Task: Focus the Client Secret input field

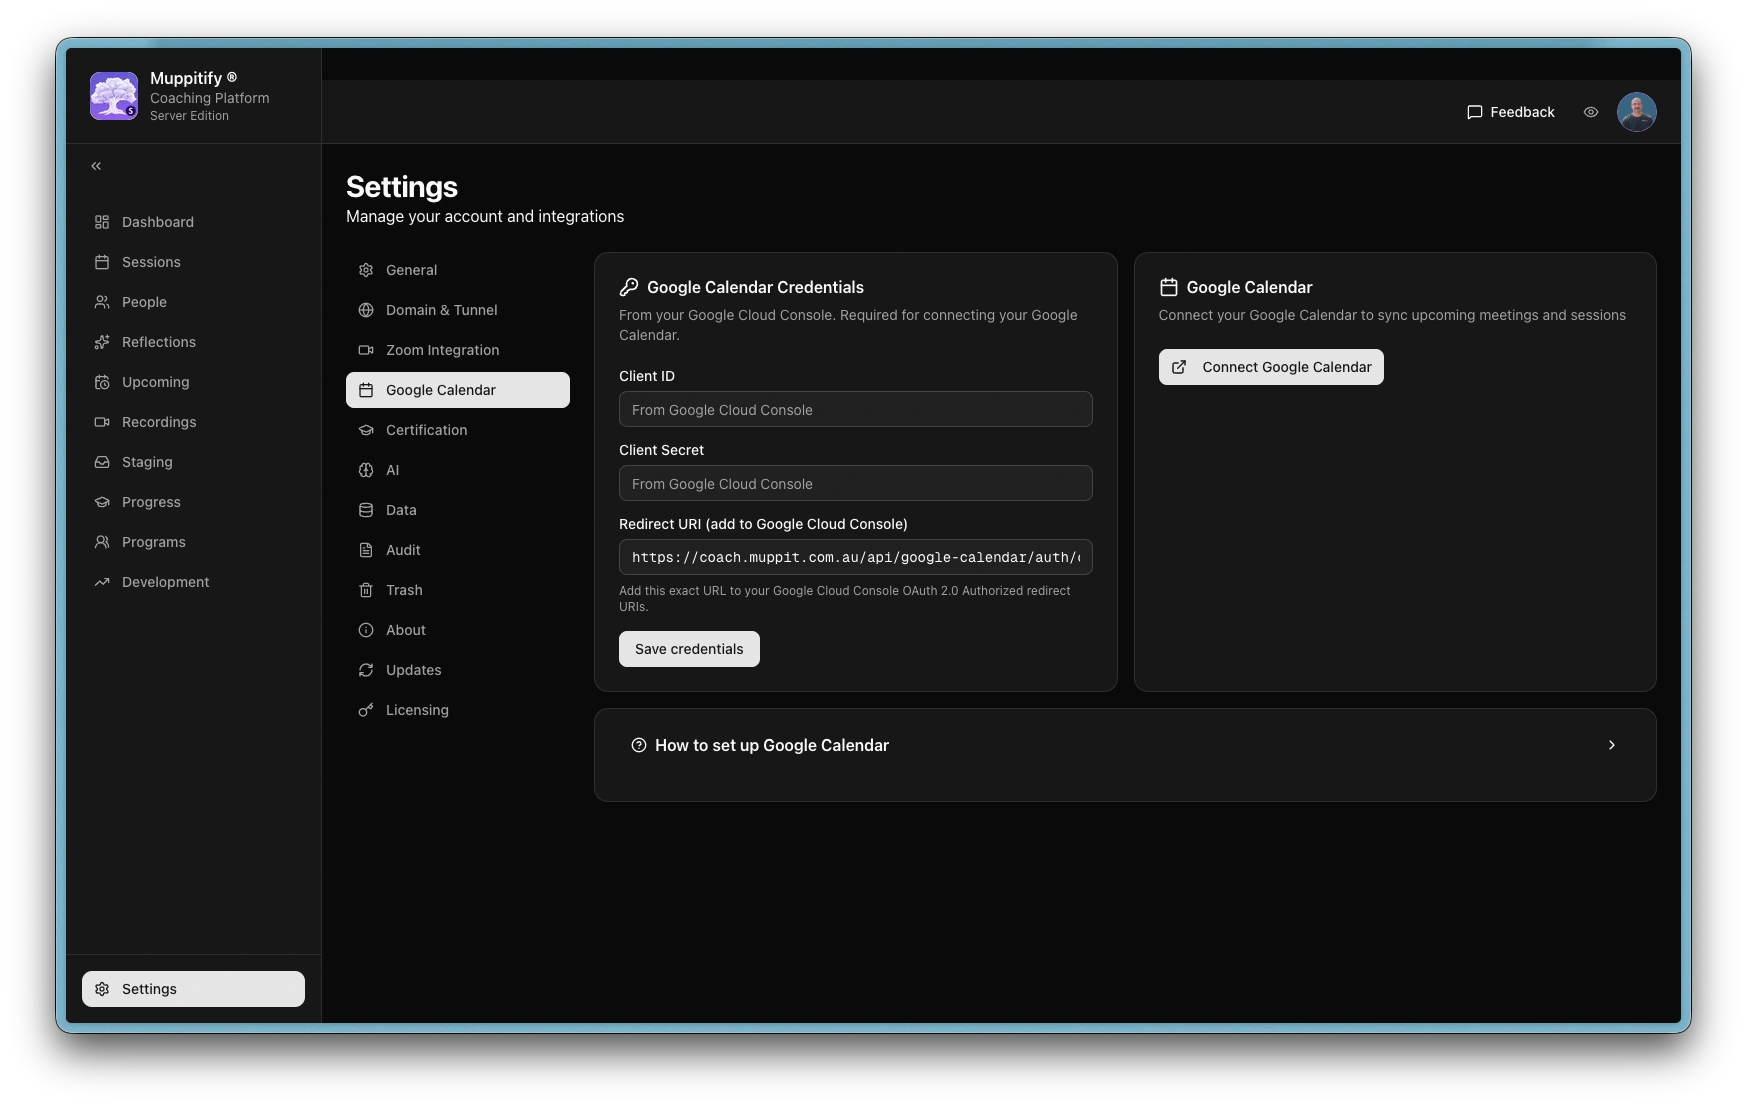Action: (855, 483)
